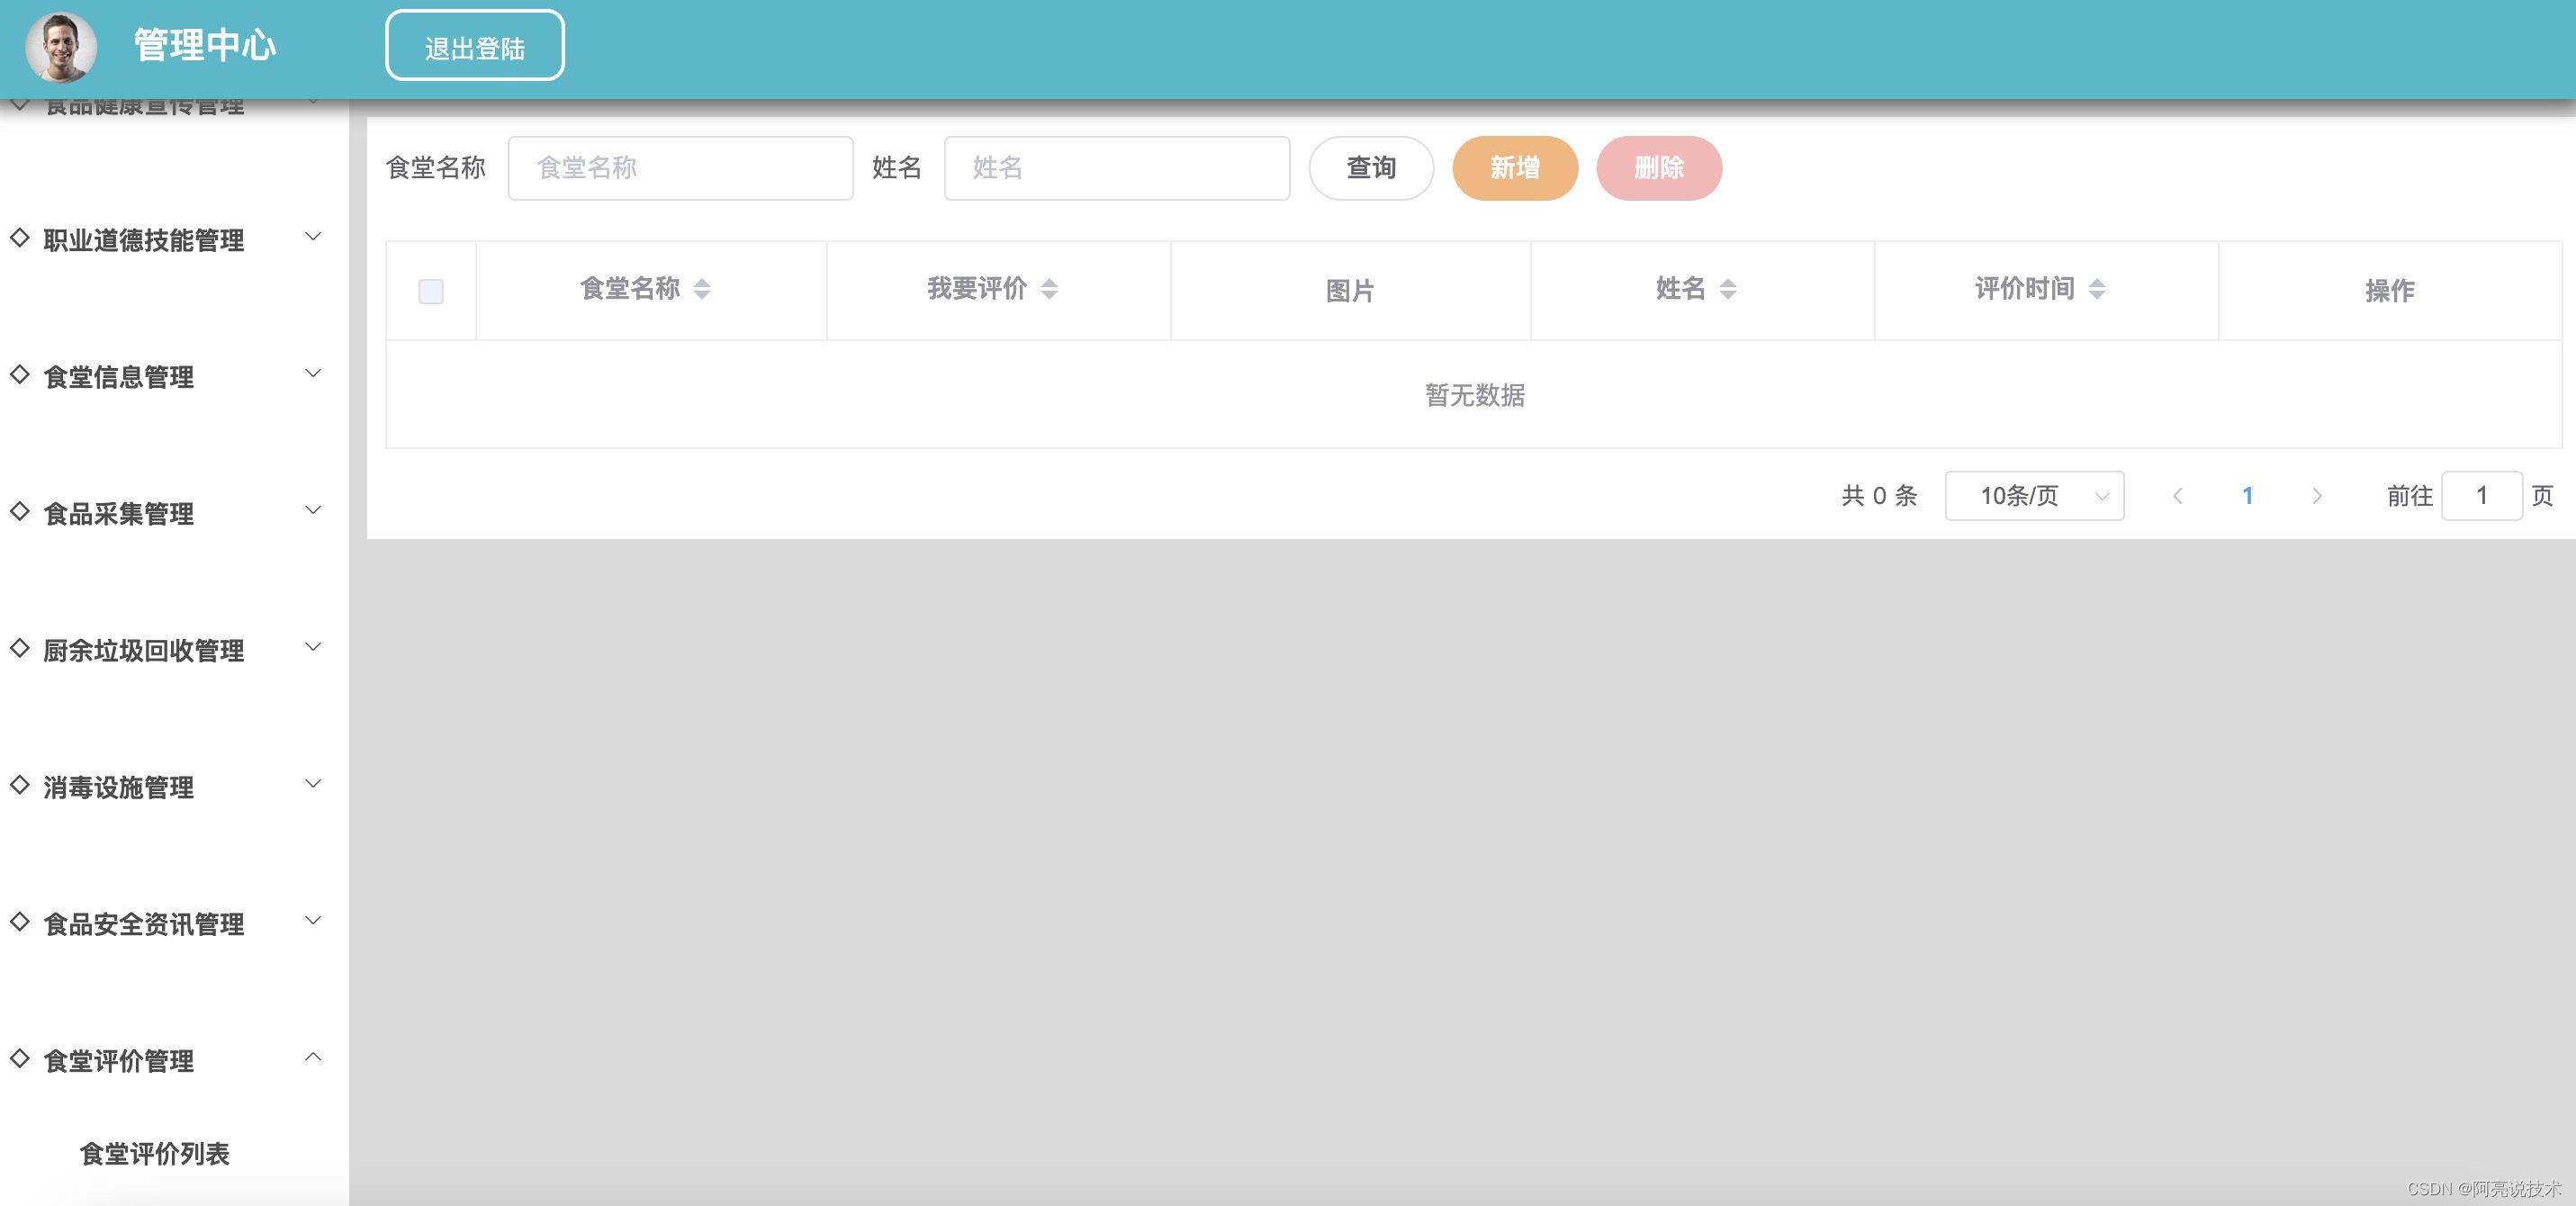Go to the previous page arrow

click(2177, 496)
